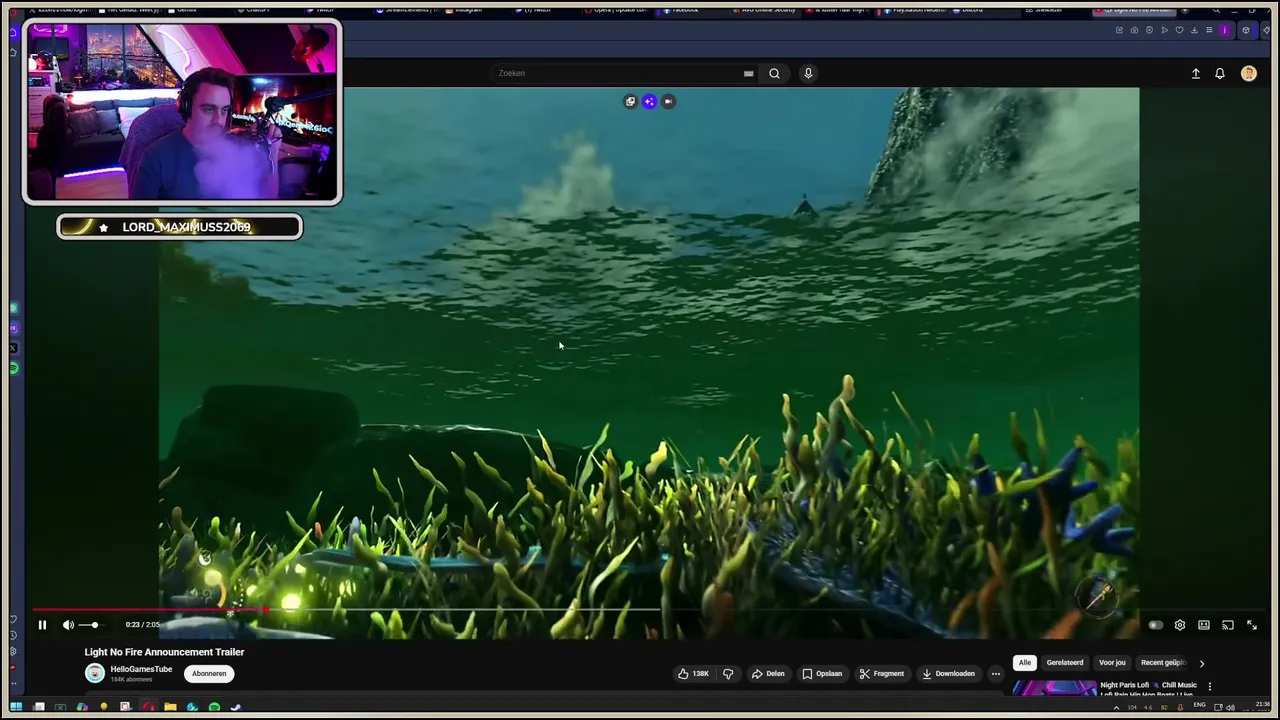Select the Alle filter chip
The width and height of the screenshot is (1280, 720).
1024,662
